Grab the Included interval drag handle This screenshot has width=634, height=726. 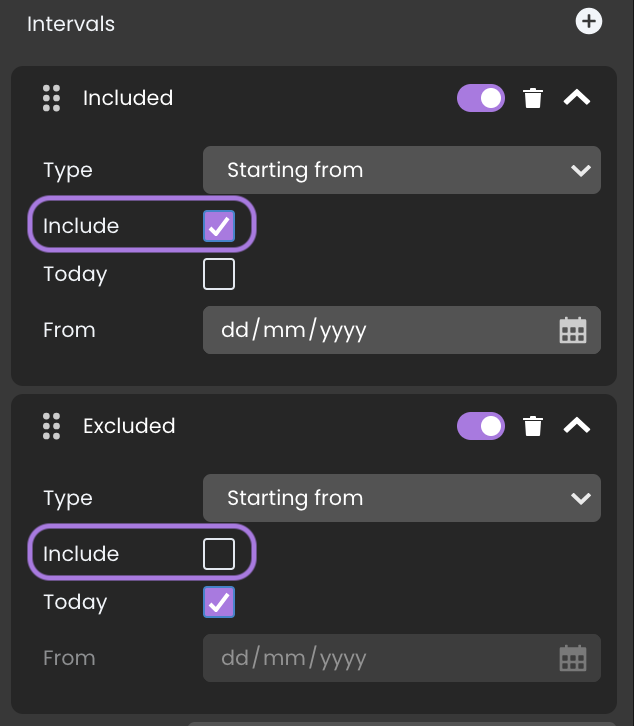click(x=51, y=98)
